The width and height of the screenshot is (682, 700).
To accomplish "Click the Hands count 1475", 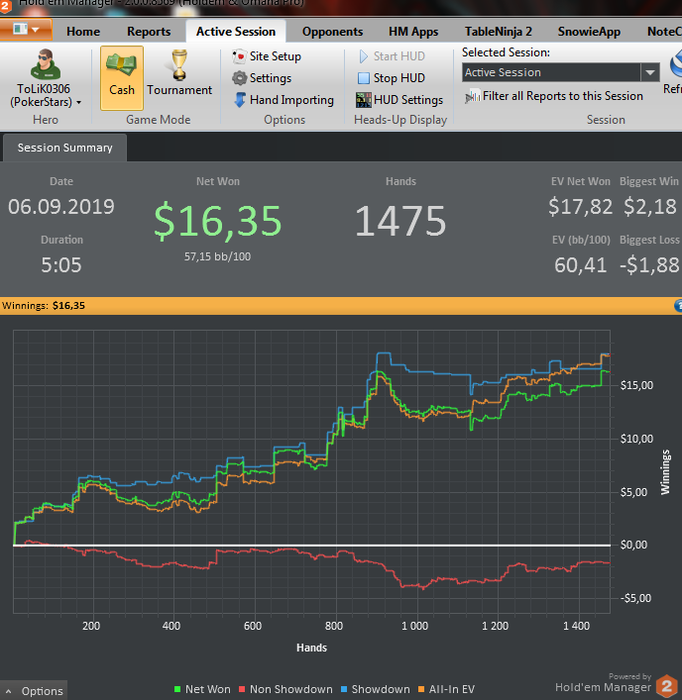I will [x=400, y=221].
